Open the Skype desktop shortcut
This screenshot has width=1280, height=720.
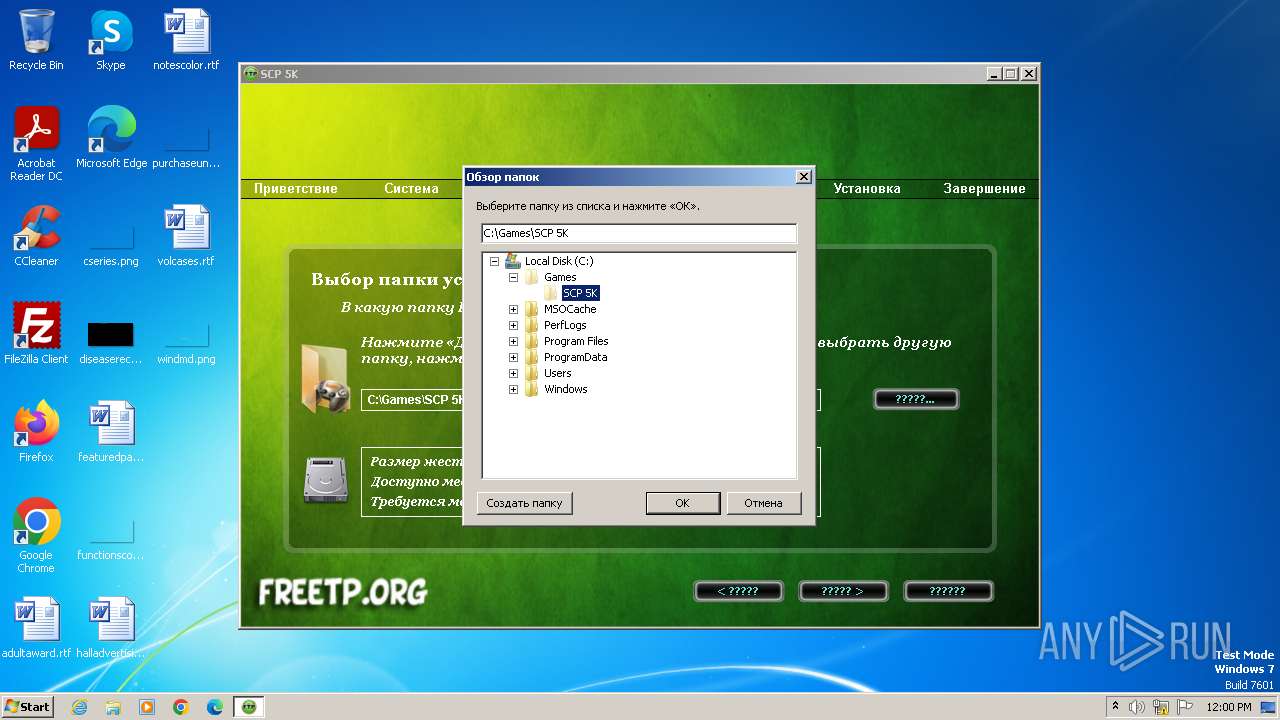coord(111,40)
